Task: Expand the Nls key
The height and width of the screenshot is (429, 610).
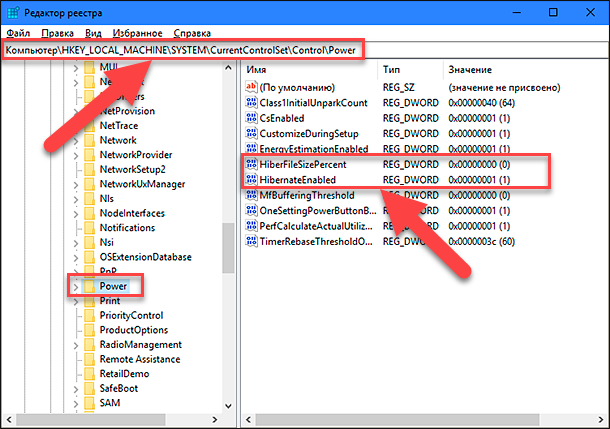Action: click(x=76, y=200)
